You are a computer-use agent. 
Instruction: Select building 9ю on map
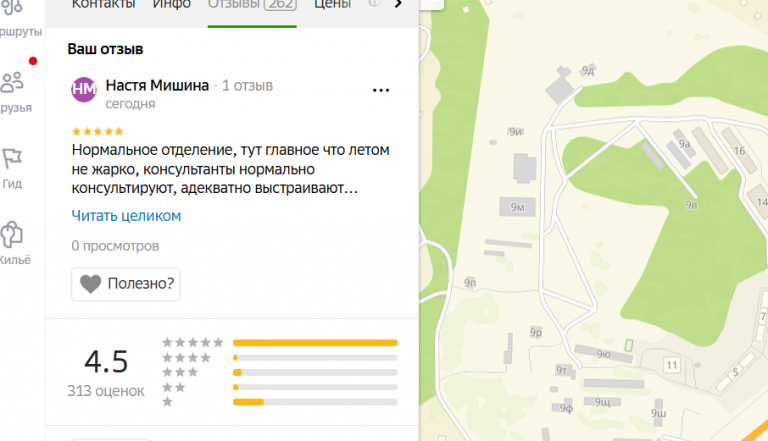coord(603,354)
